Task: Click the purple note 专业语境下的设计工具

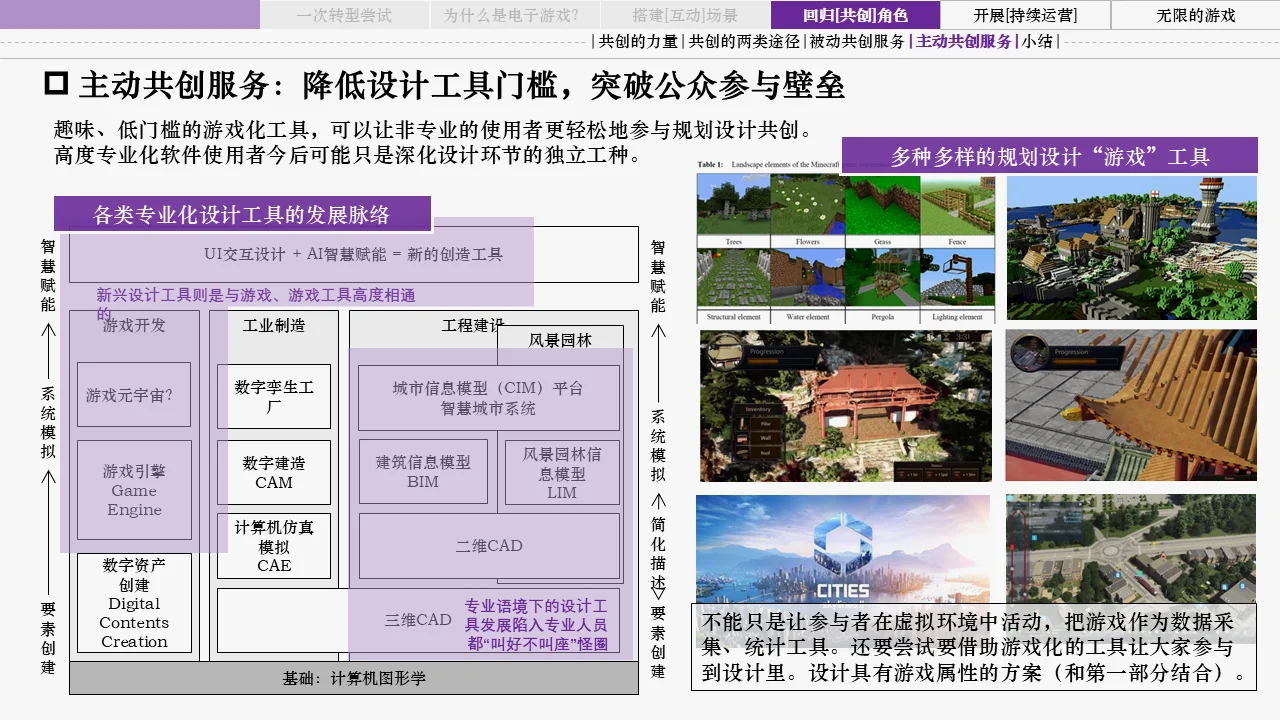Action: [536, 625]
